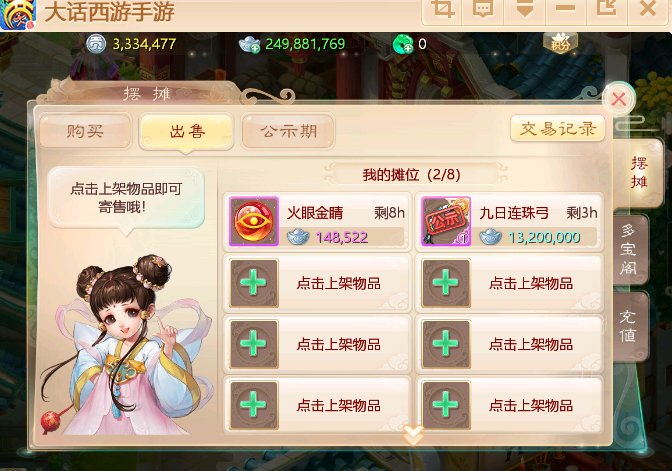The height and width of the screenshot is (471, 672).
Task: Add jade currency via the green plus icon
Action: click(x=403, y=44)
